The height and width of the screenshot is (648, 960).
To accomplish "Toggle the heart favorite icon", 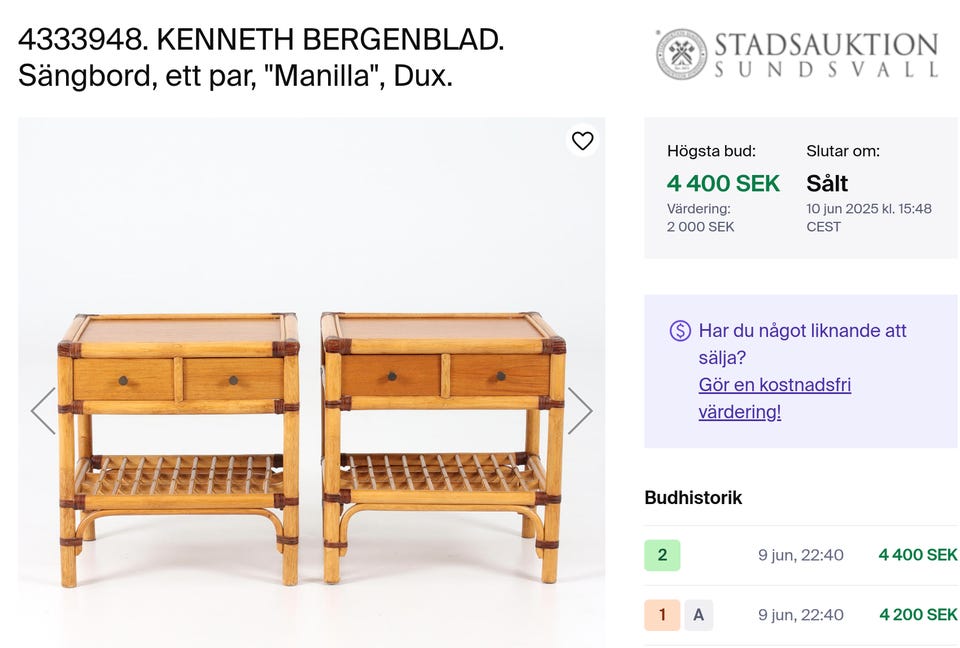I will click(x=583, y=142).
